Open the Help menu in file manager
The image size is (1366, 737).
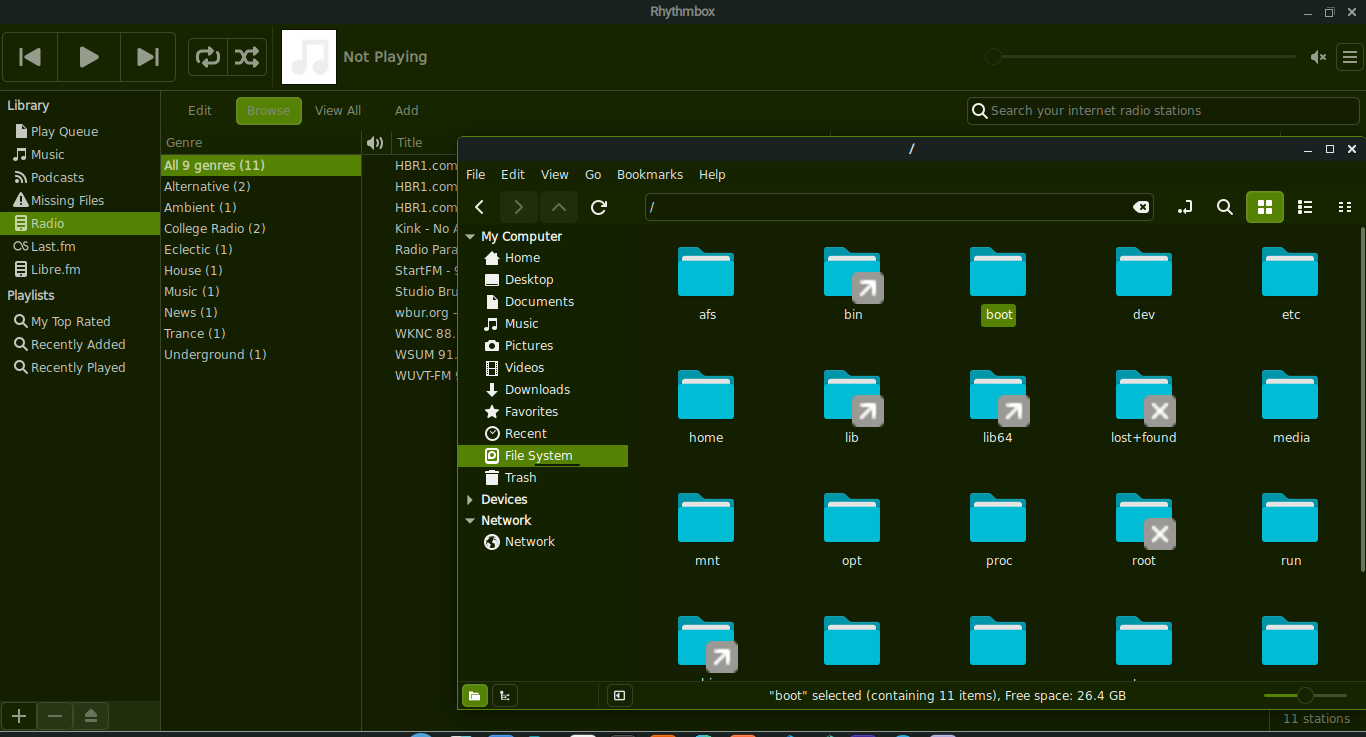pyautogui.click(x=712, y=174)
